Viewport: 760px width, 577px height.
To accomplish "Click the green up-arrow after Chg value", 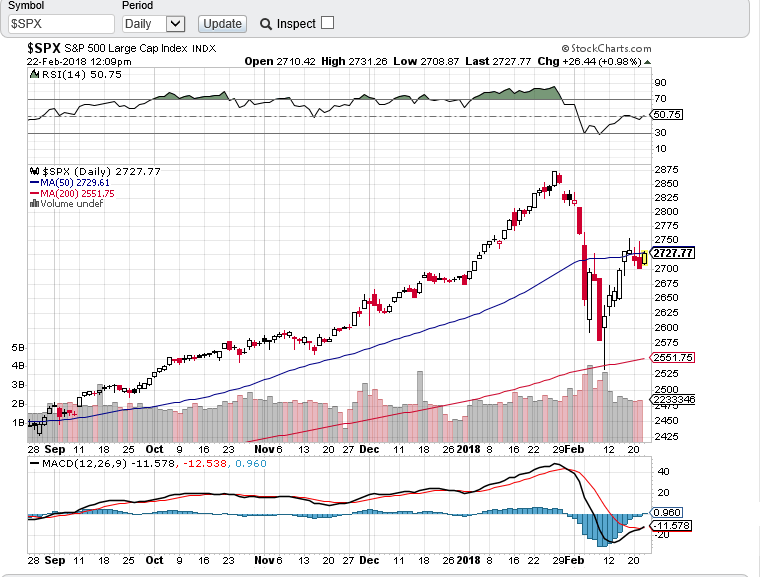I will tap(647, 62).
